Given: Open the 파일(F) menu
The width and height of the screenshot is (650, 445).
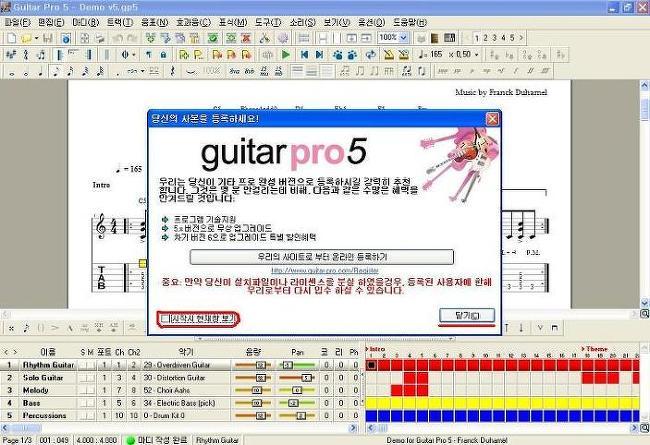Looking at the screenshot, I should coord(17,22).
